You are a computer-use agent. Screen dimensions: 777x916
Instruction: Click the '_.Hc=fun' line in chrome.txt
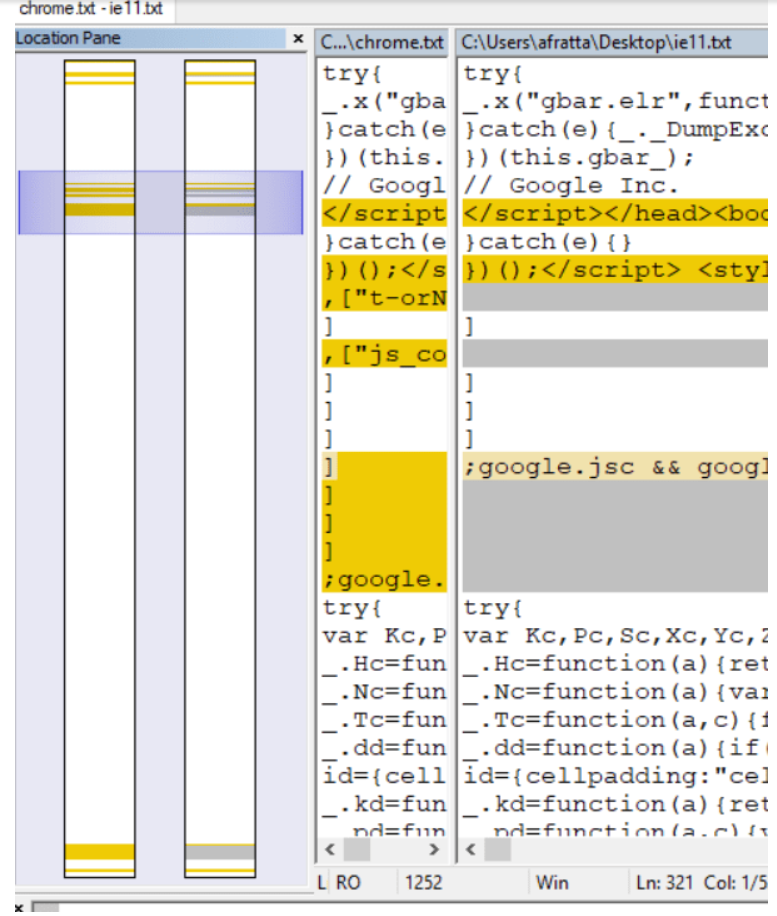[x=384, y=664]
